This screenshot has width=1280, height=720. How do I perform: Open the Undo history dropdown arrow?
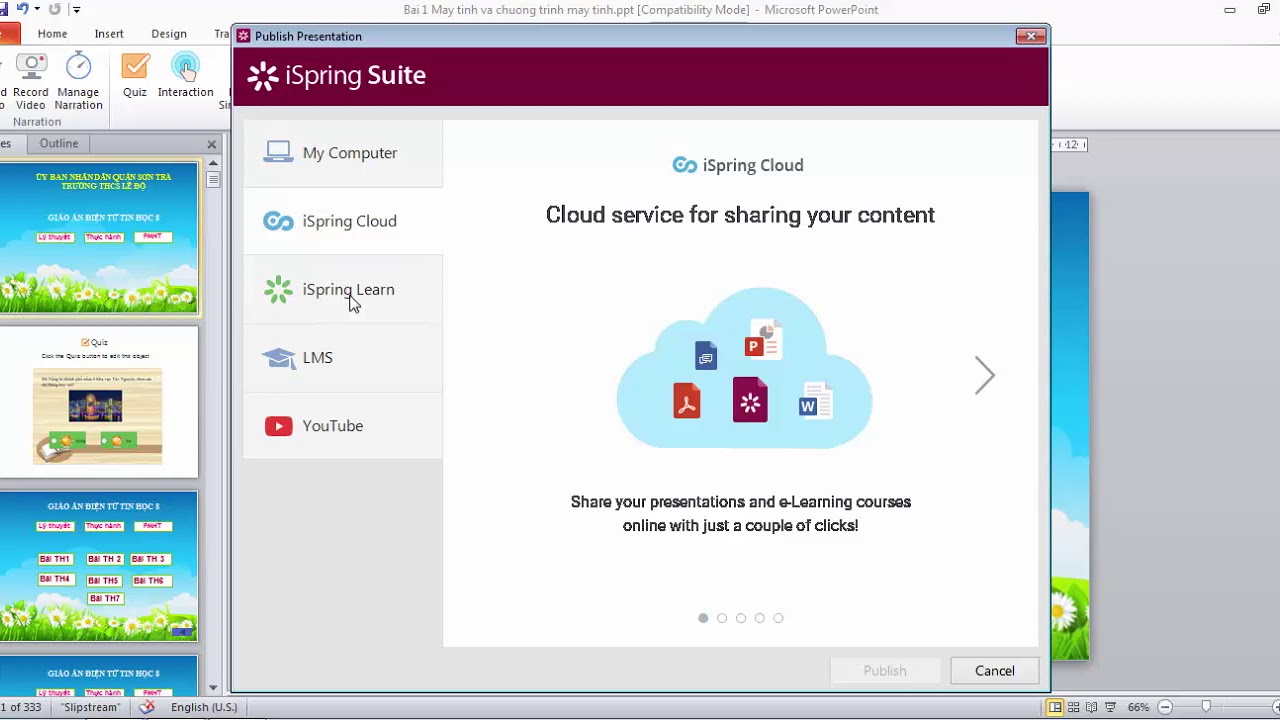point(37,9)
